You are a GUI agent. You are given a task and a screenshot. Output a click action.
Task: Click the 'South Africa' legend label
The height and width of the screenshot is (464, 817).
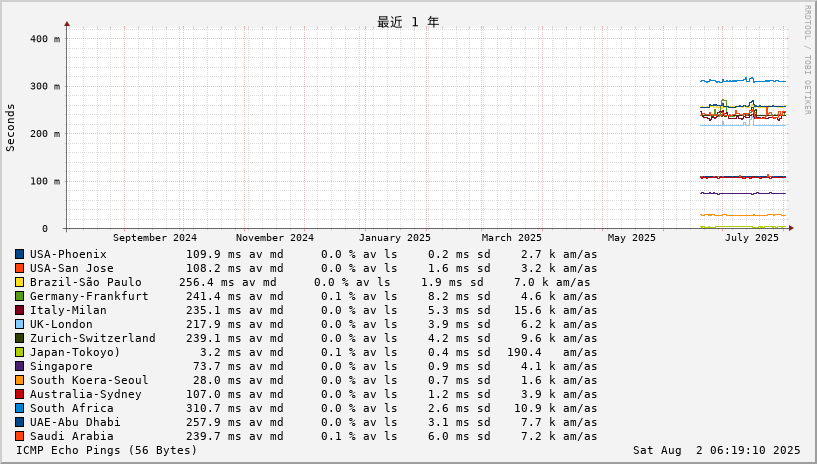point(71,409)
